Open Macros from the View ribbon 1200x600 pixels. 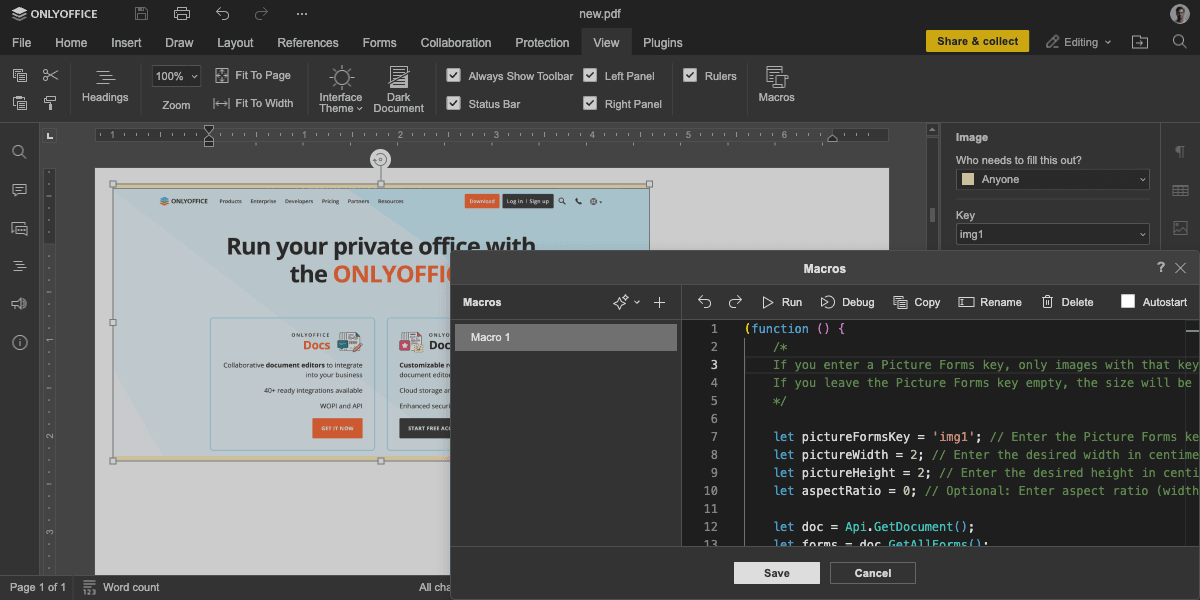pyautogui.click(x=776, y=85)
